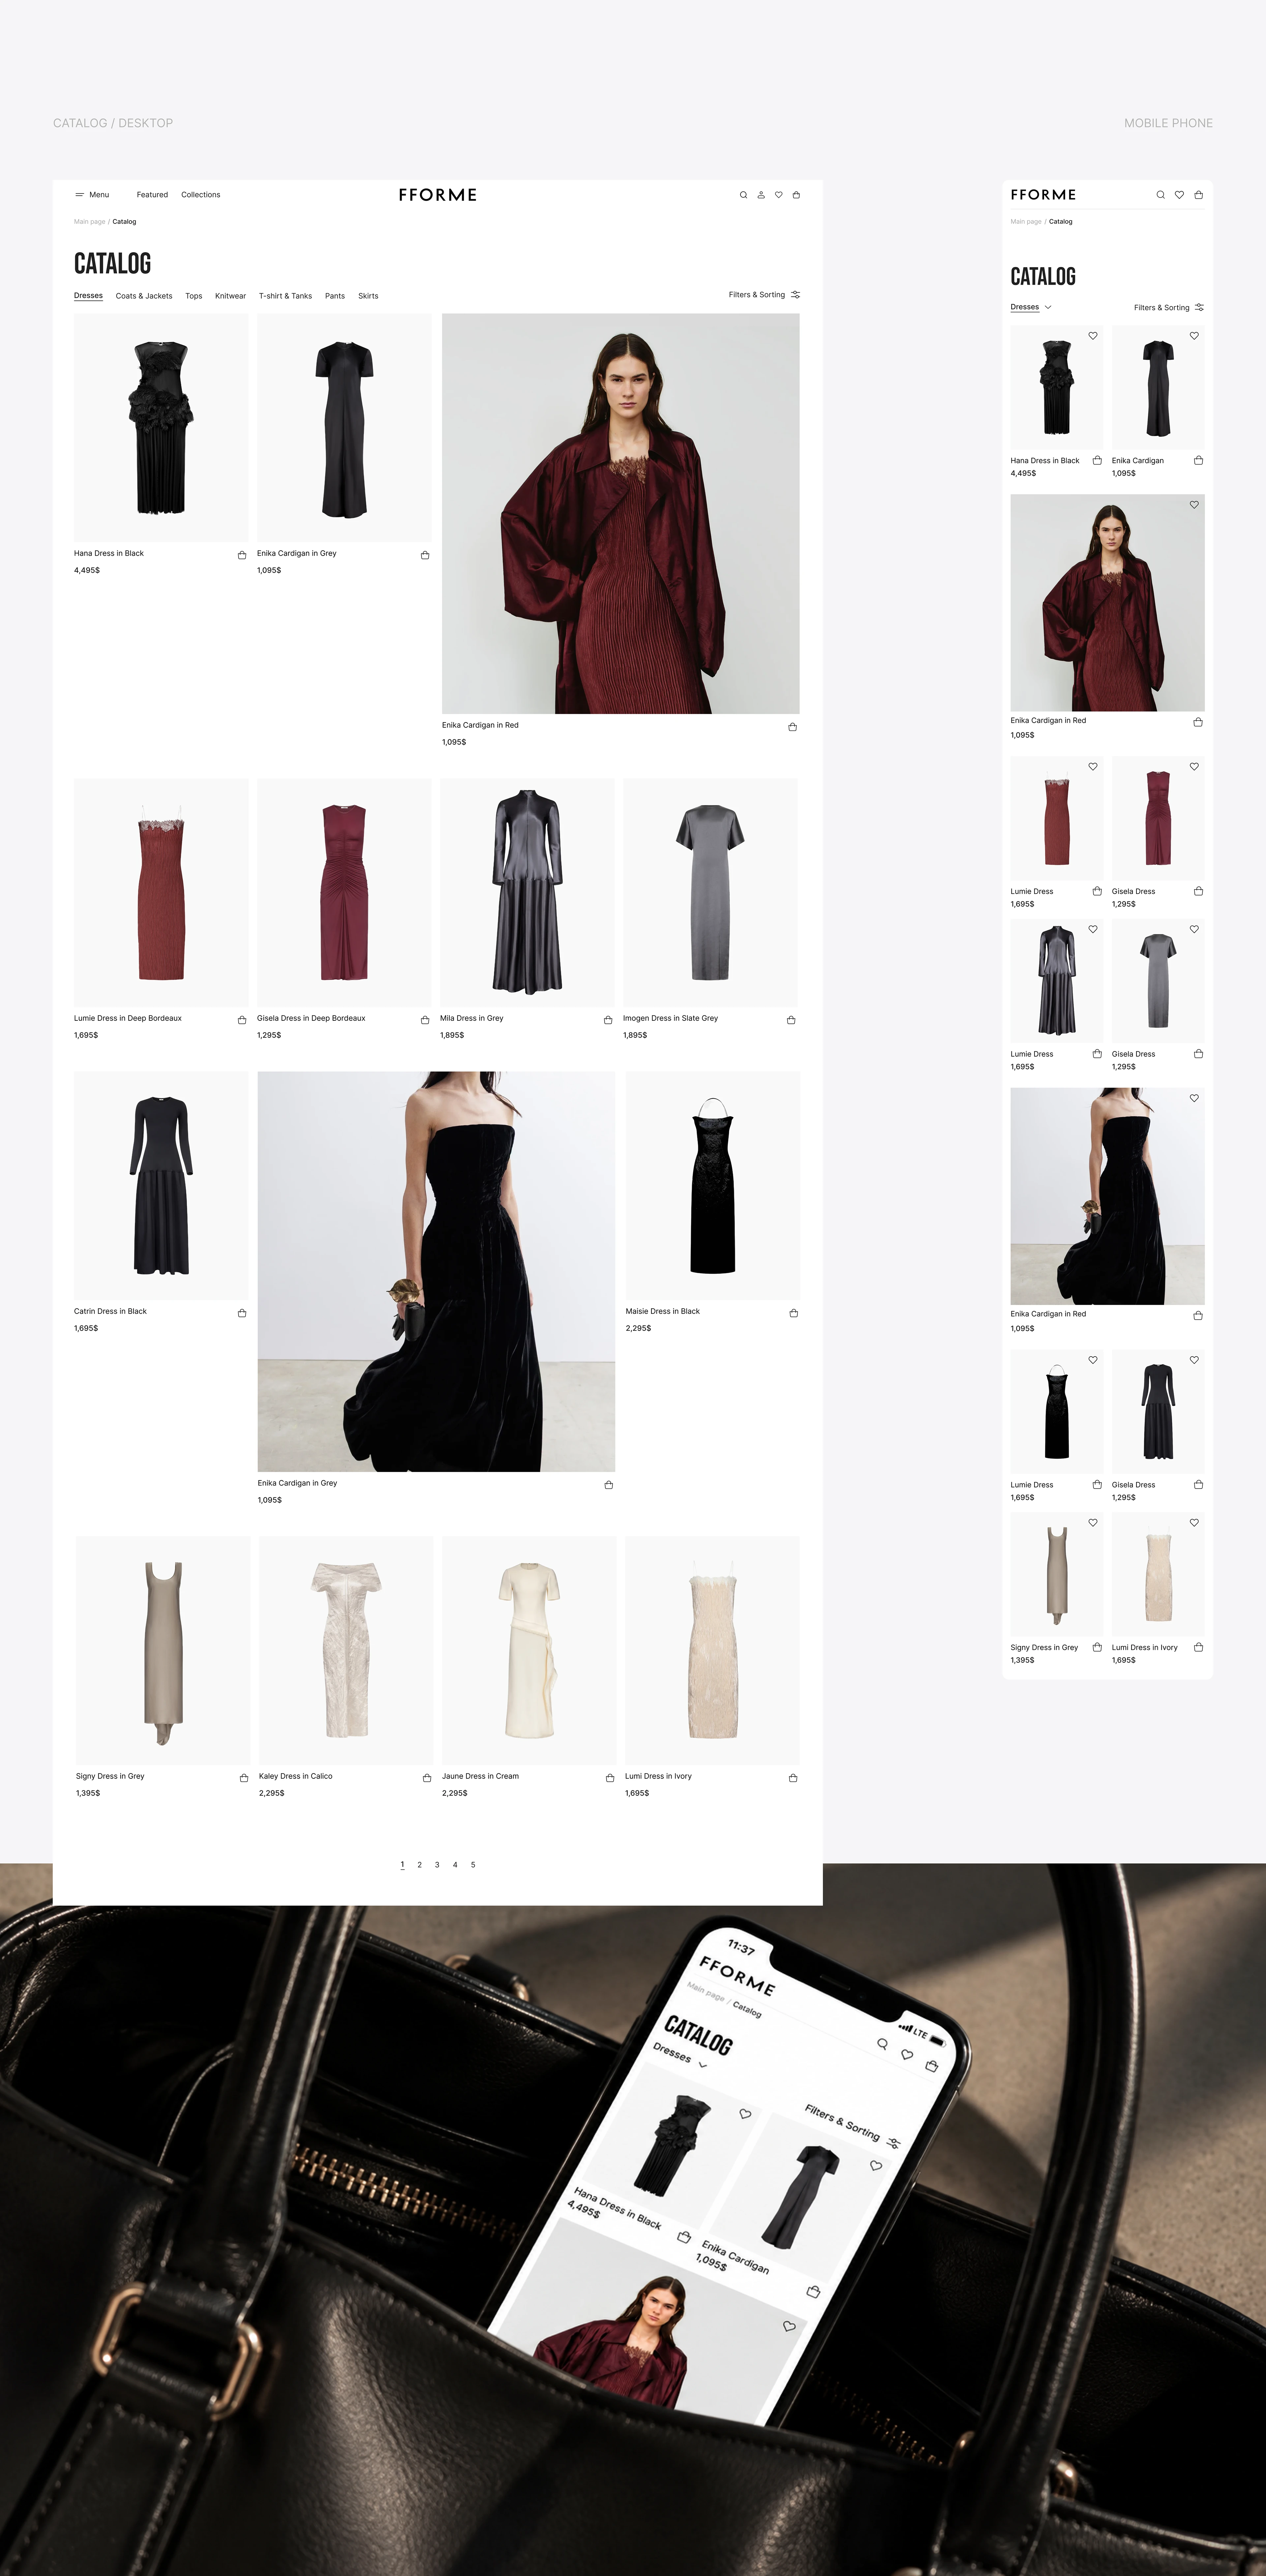This screenshot has width=1266, height=2576.
Task: Add Kaley Dress in Calico to bag
Action: click(427, 1778)
